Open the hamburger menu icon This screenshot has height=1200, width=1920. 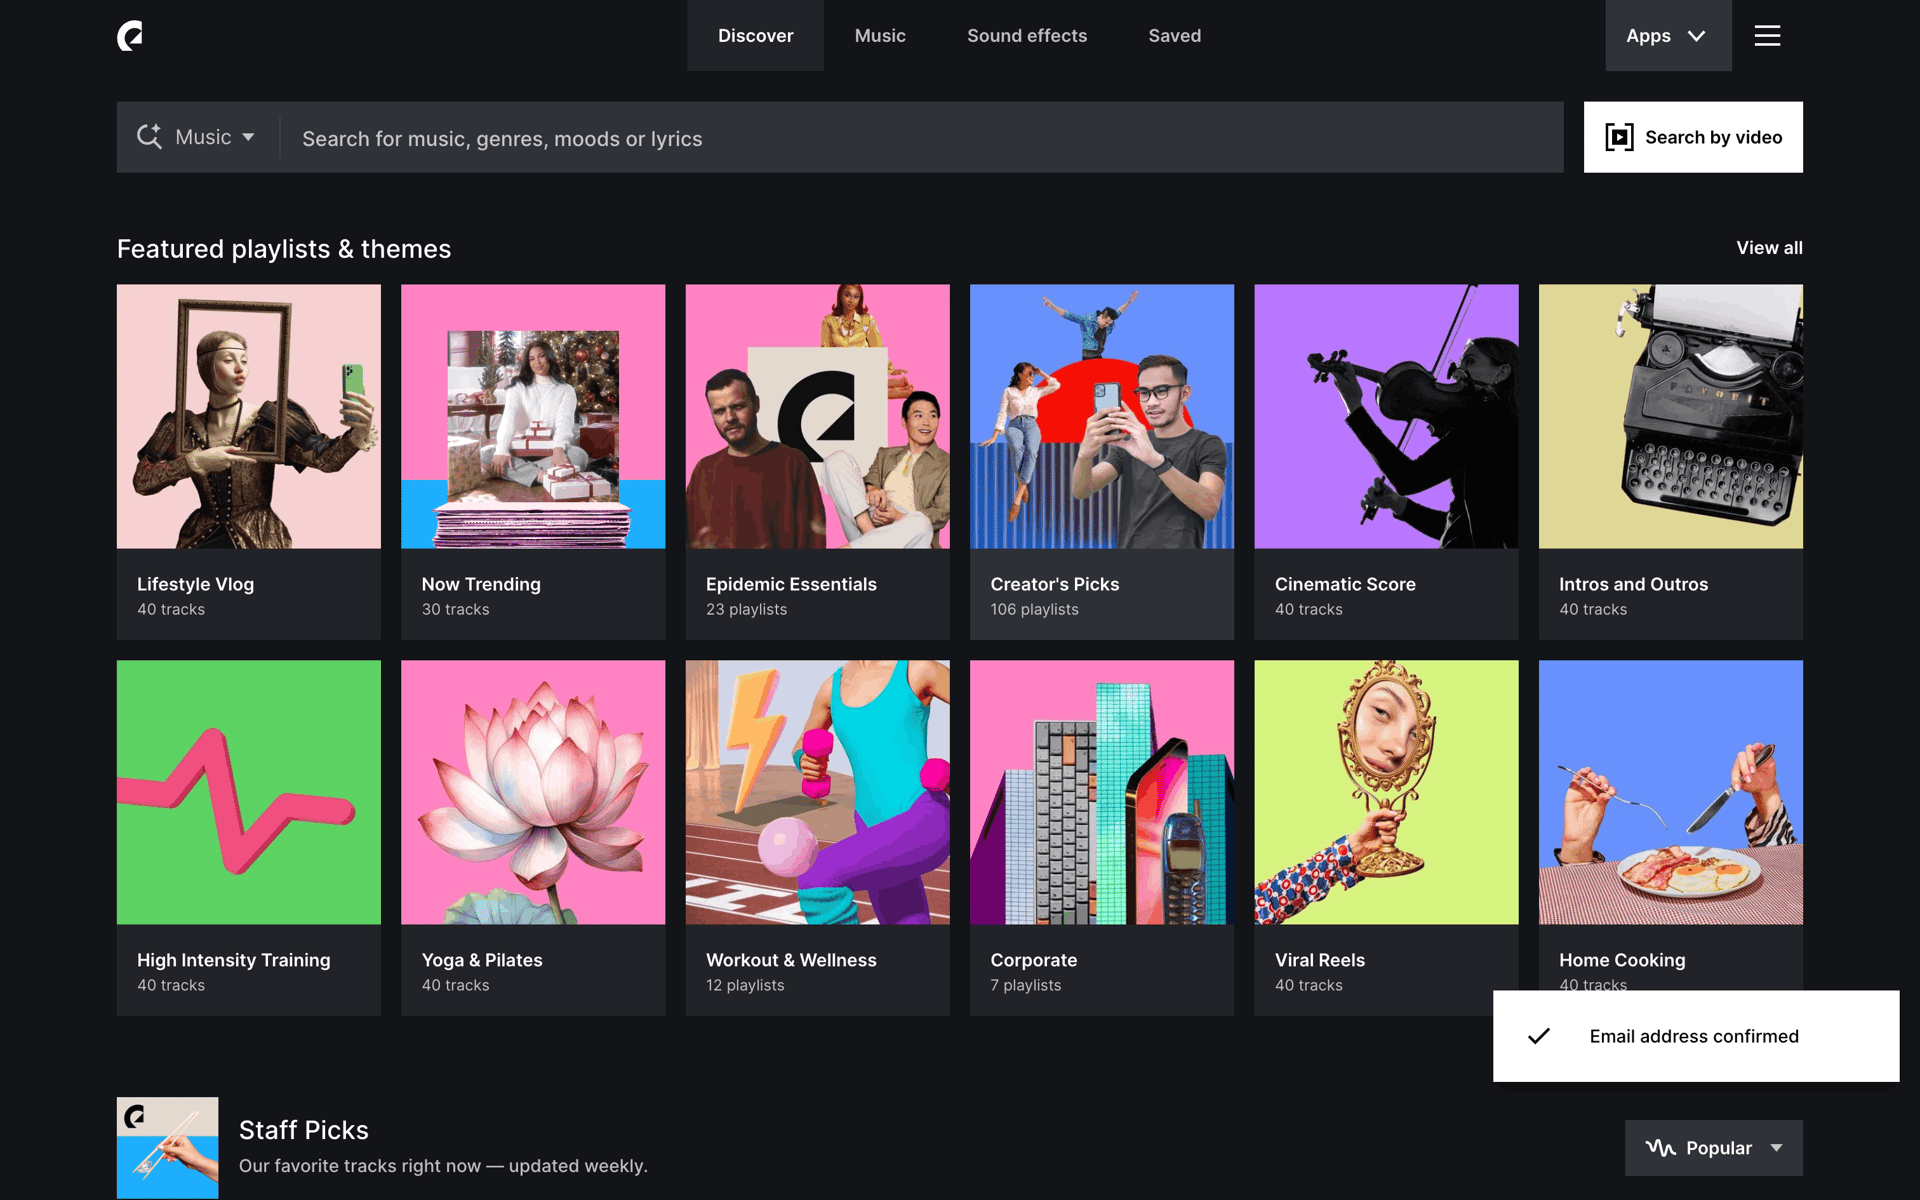click(1767, 36)
